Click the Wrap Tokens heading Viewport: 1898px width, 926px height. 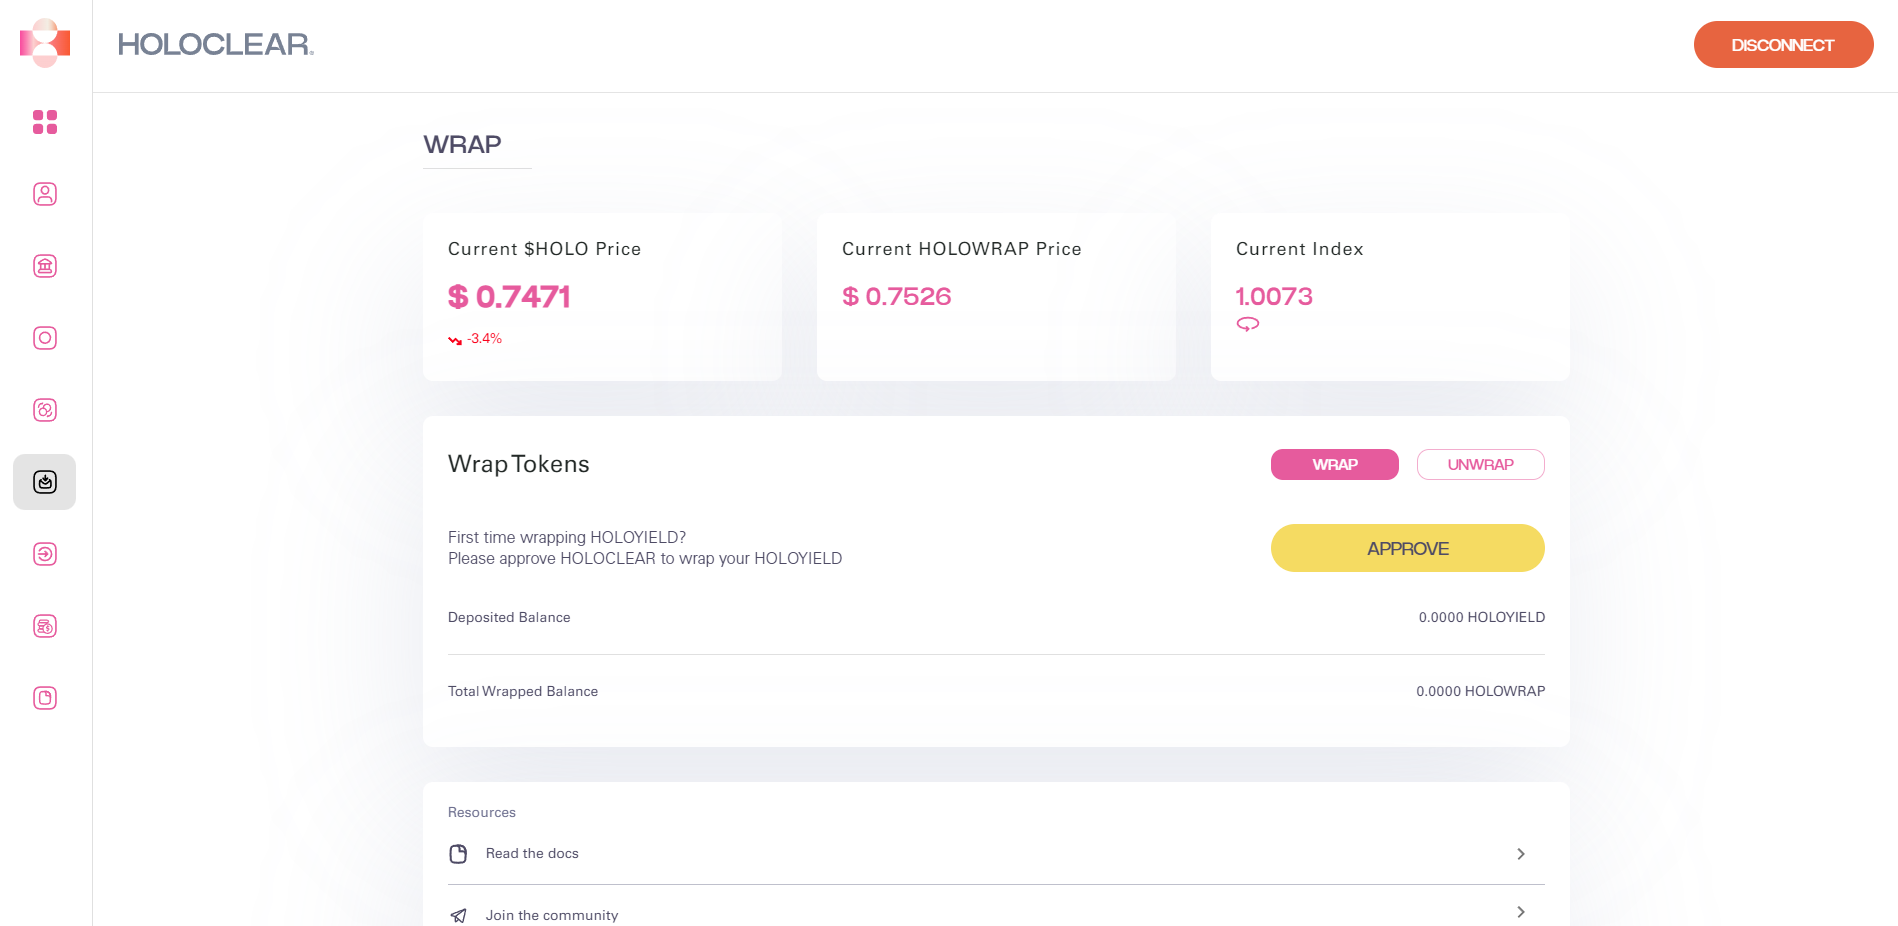point(519,464)
